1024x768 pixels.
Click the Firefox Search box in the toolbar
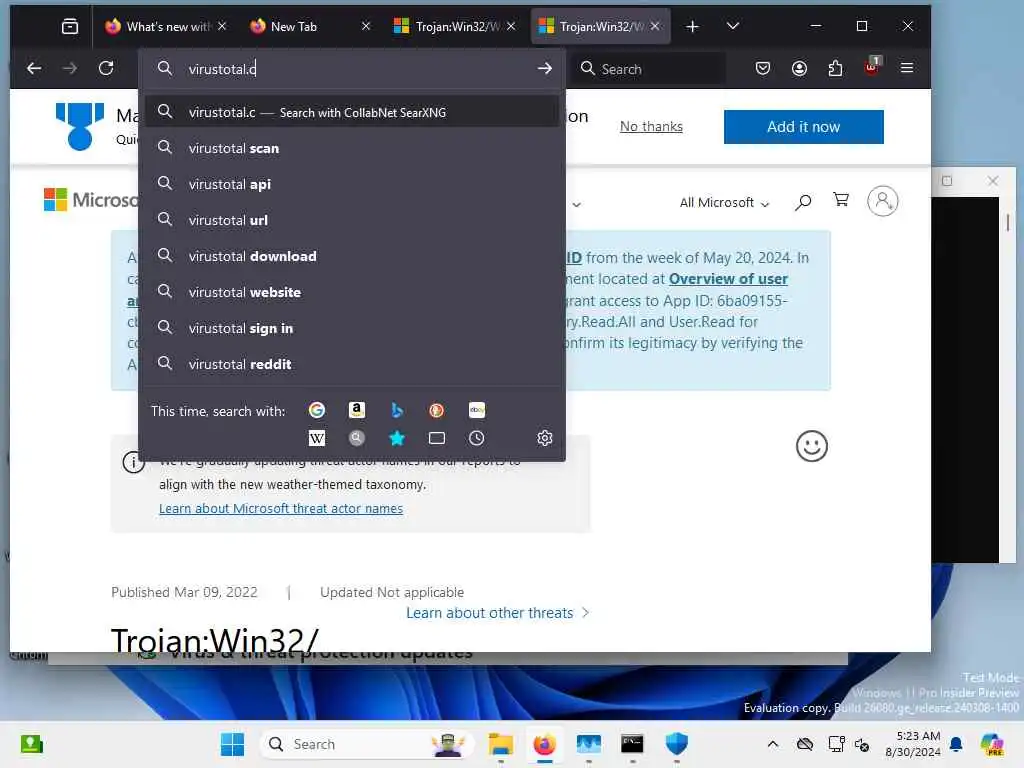tap(650, 69)
